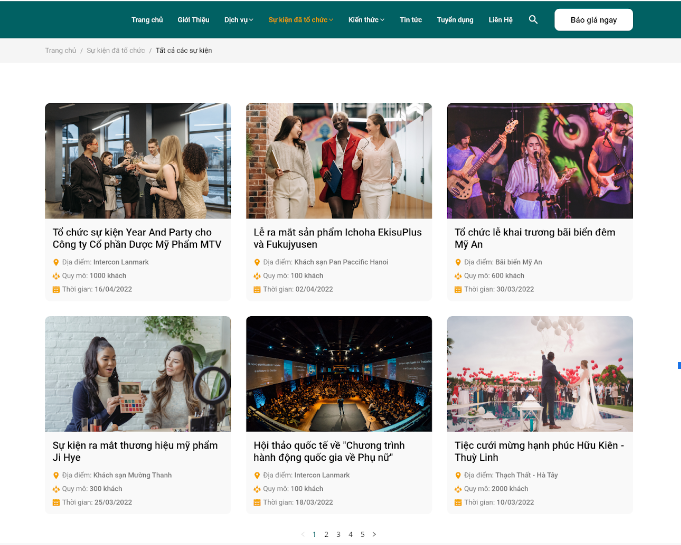Go to Tuyển dụng in navigation
Screen dimensions: 681x545
(455, 19)
